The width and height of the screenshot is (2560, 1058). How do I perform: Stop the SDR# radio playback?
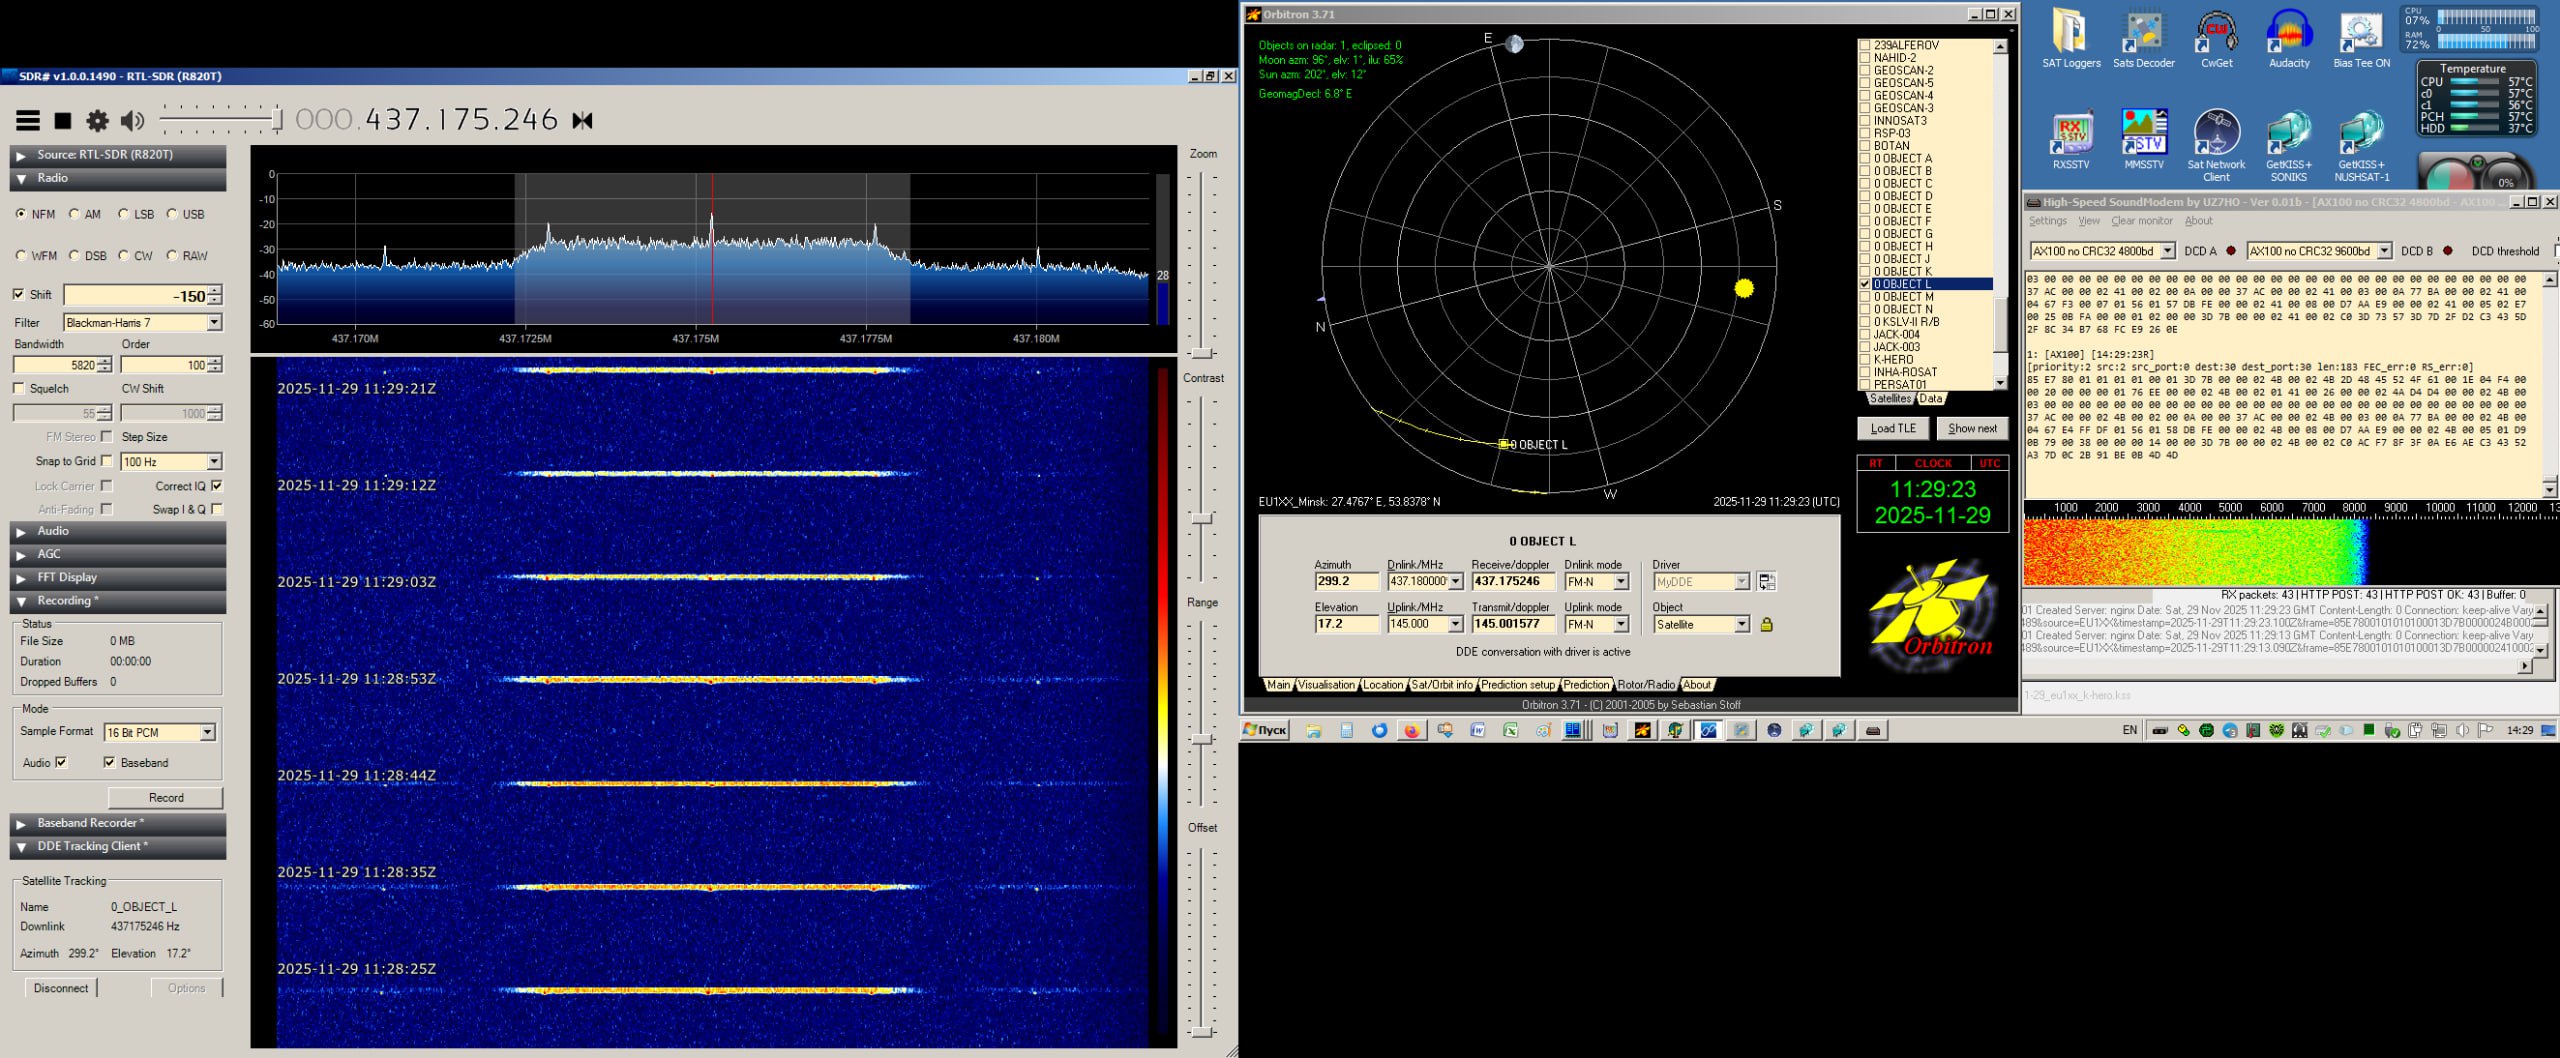[x=63, y=121]
